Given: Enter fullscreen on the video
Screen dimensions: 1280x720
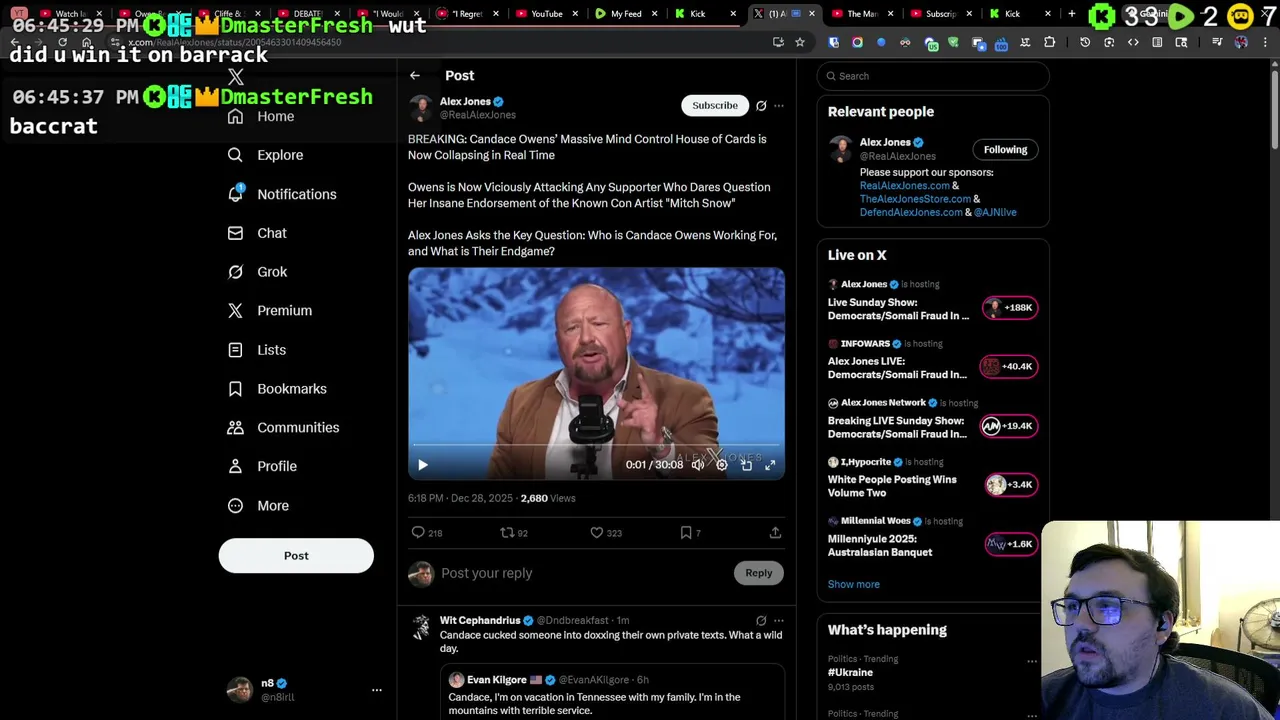Looking at the screenshot, I should (770, 465).
